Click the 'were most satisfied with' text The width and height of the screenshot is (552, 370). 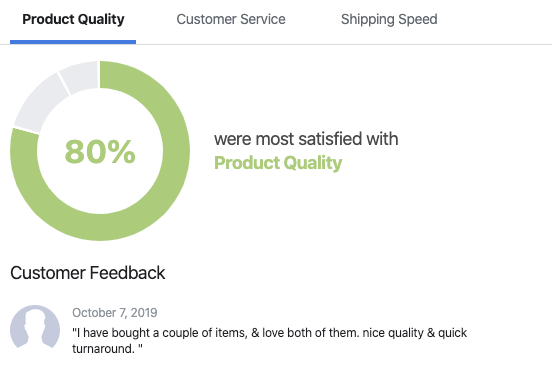click(306, 139)
